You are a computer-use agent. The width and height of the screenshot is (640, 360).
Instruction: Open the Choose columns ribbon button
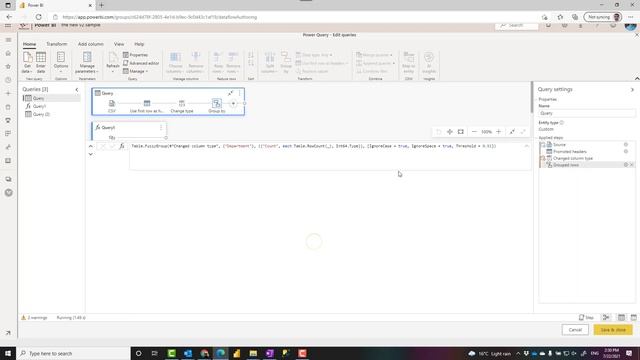(x=176, y=62)
